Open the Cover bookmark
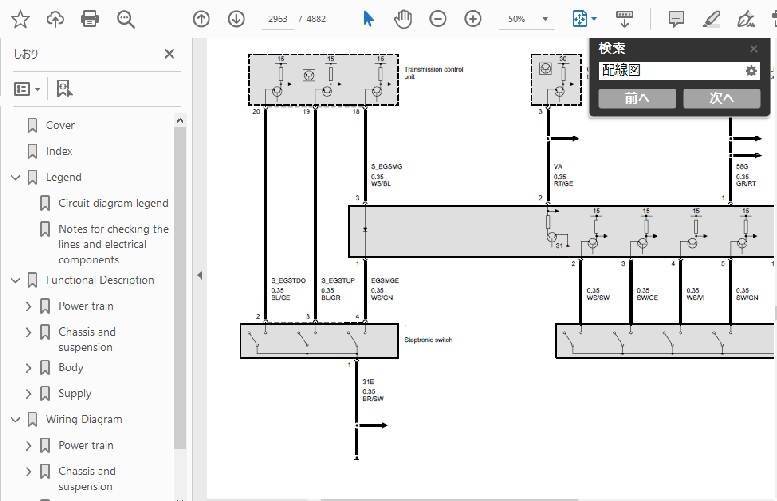This screenshot has height=501, width=777. (60, 125)
